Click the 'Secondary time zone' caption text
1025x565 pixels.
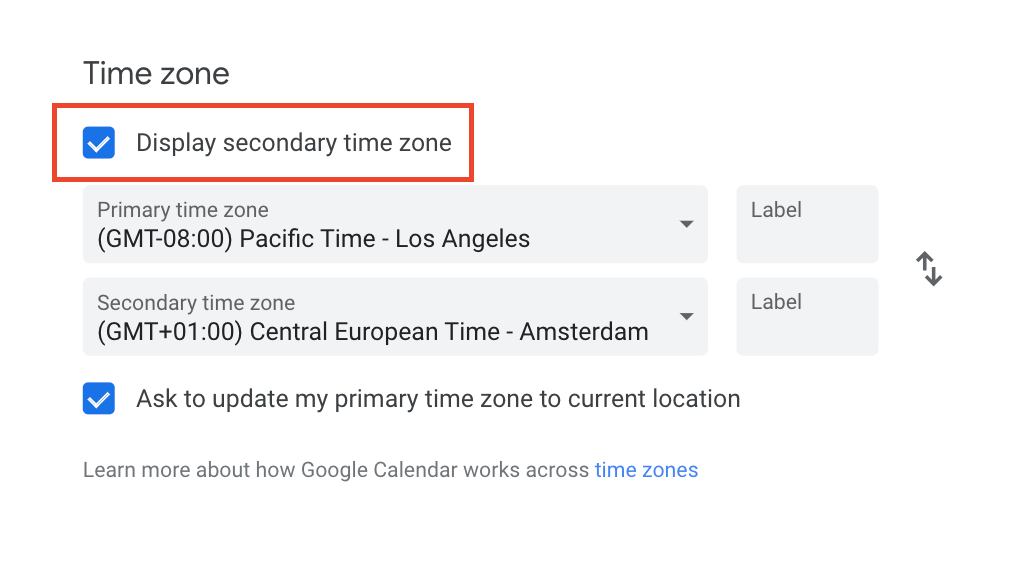point(196,303)
